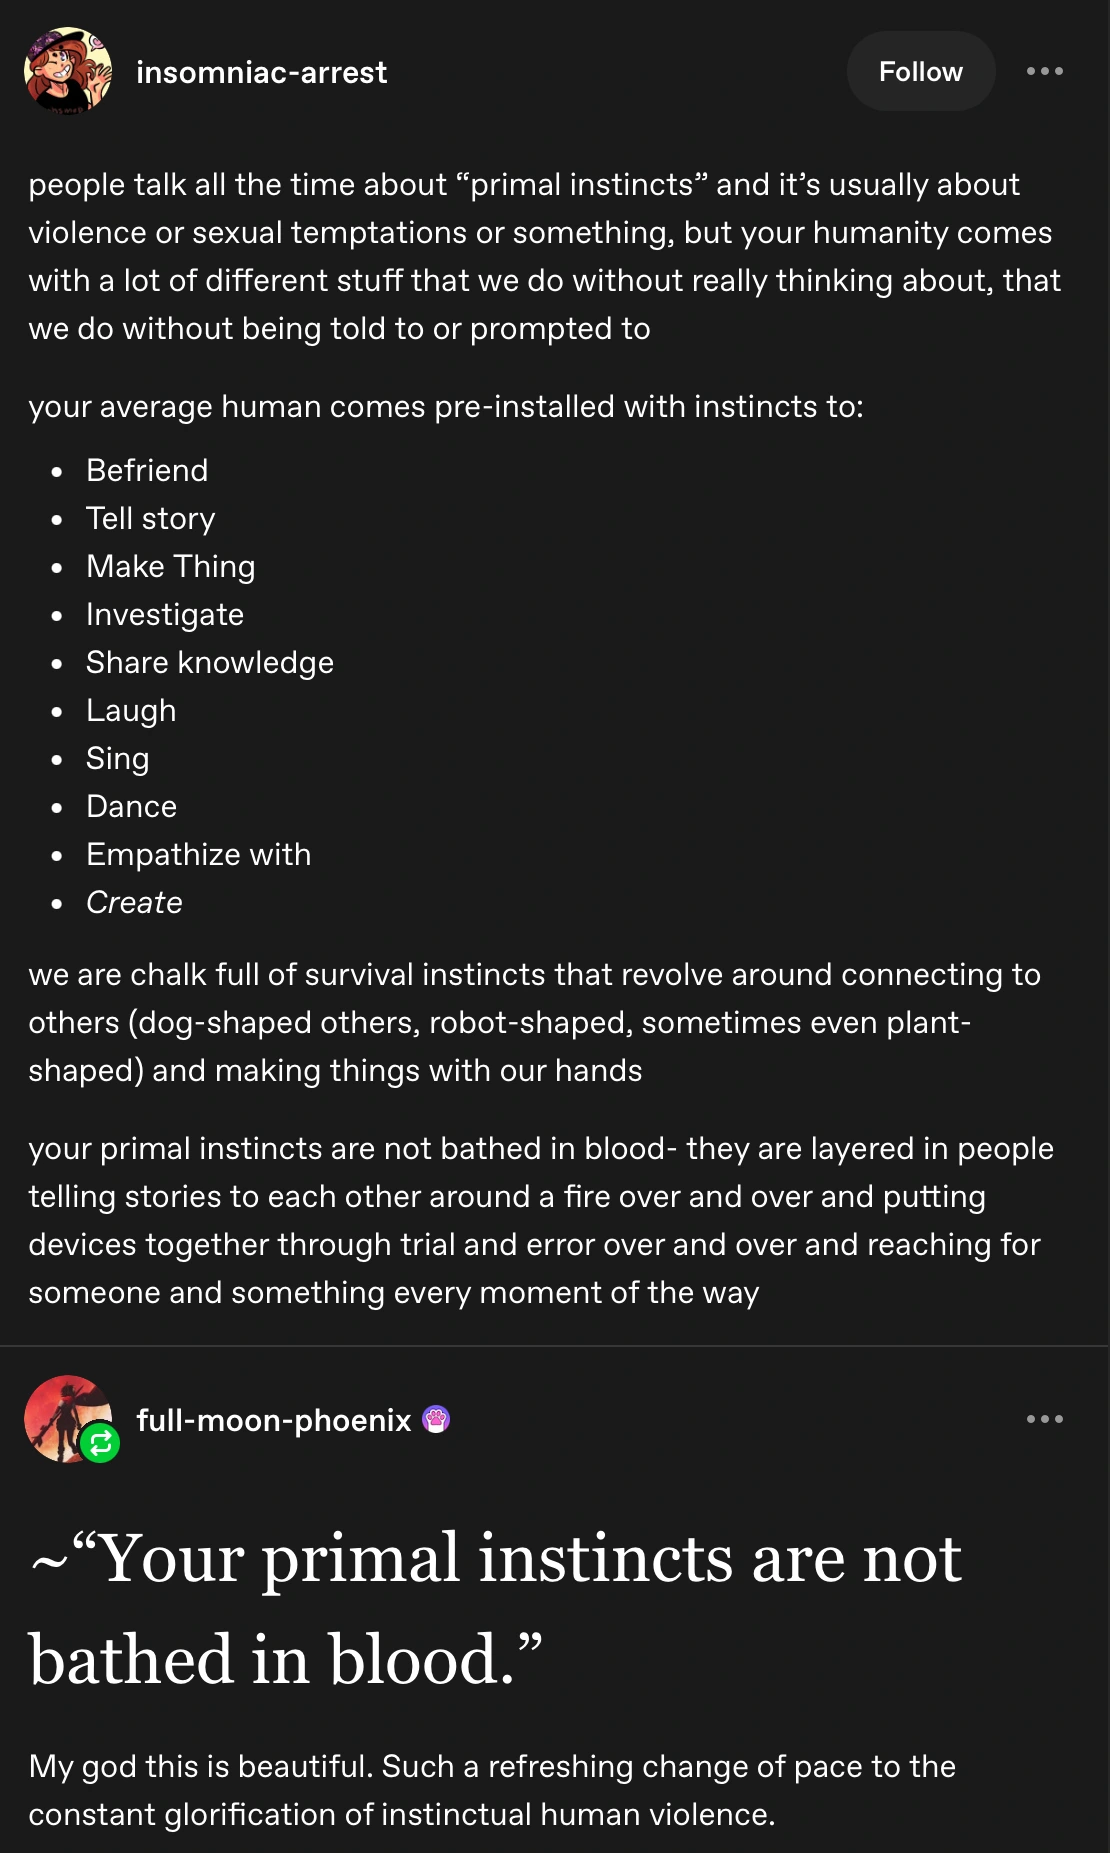Click the full-moon-phoenix profile avatar
The height and width of the screenshot is (1853, 1110).
tap(62, 1414)
